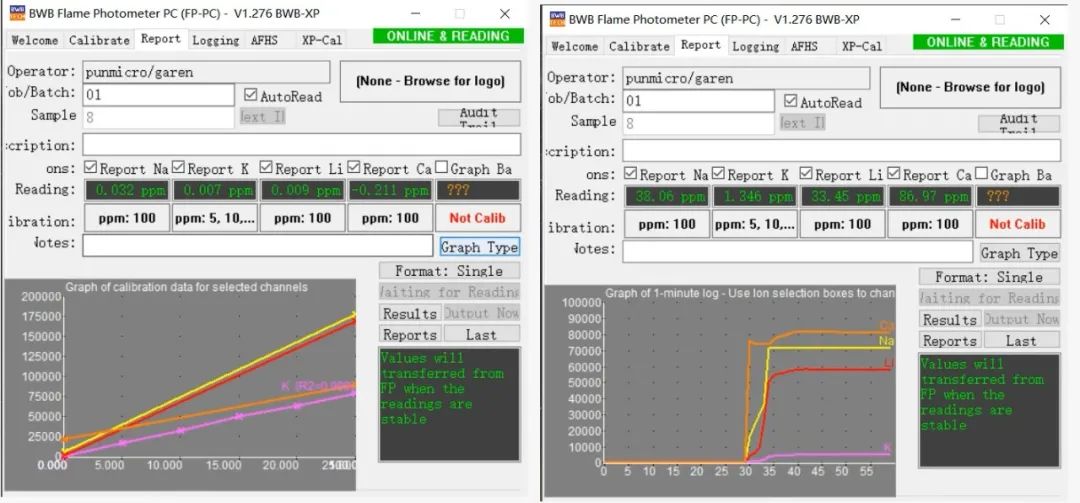Toggle AutoRead checkbox in the left window
Image resolution: width=1080 pixels, height=503 pixels.
[x=251, y=96]
